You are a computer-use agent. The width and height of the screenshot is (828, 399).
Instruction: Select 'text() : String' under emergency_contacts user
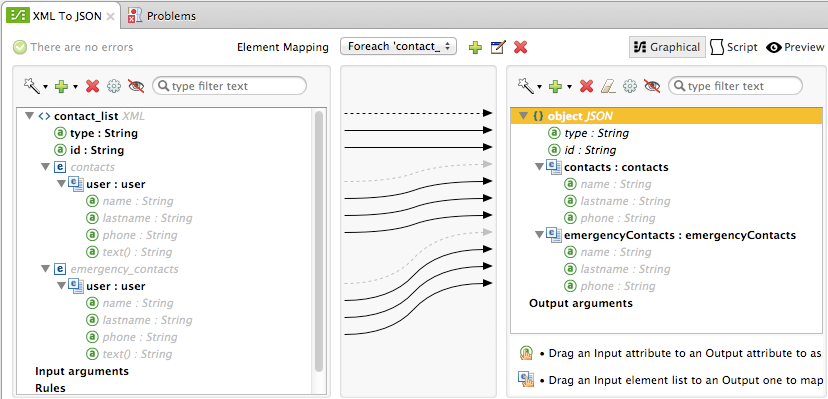click(x=137, y=354)
